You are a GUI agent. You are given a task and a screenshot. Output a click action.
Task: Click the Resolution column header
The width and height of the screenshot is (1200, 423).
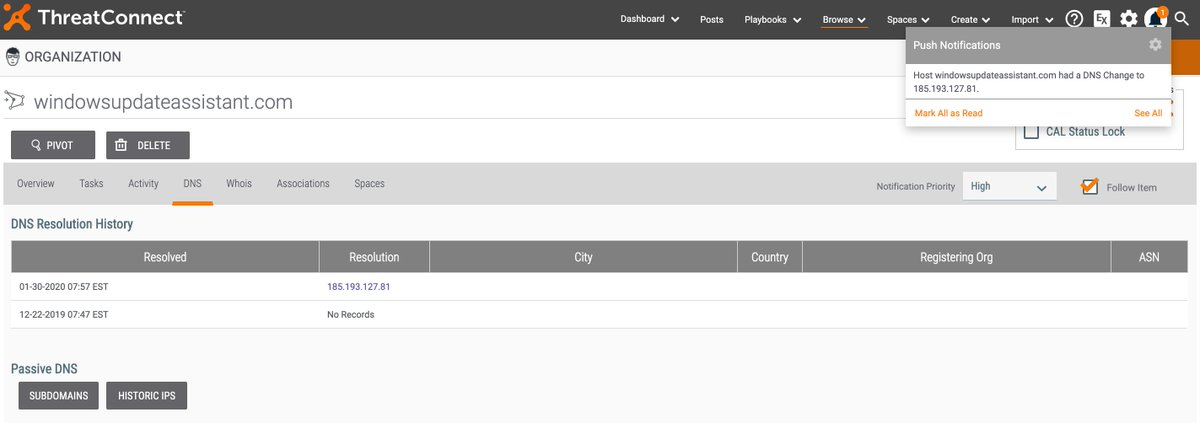tap(374, 257)
